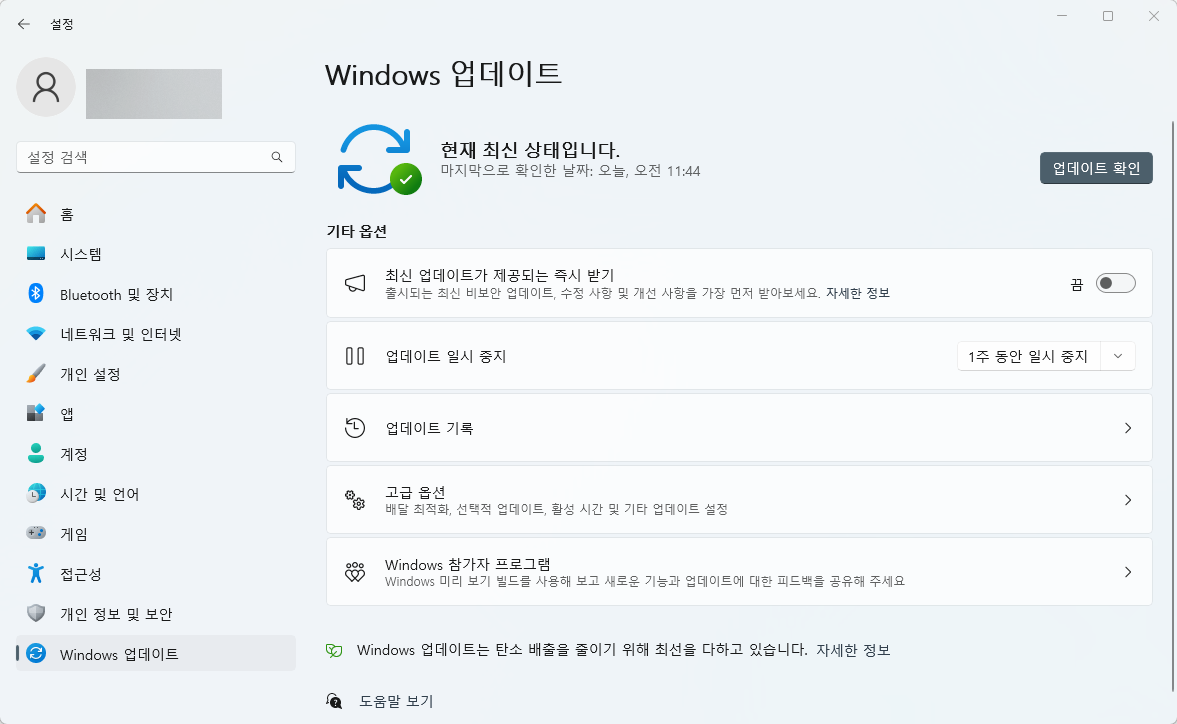Click the 개인 설정 paintbrush icon
The image size is (1177, 724).
[x=36, y=374]
